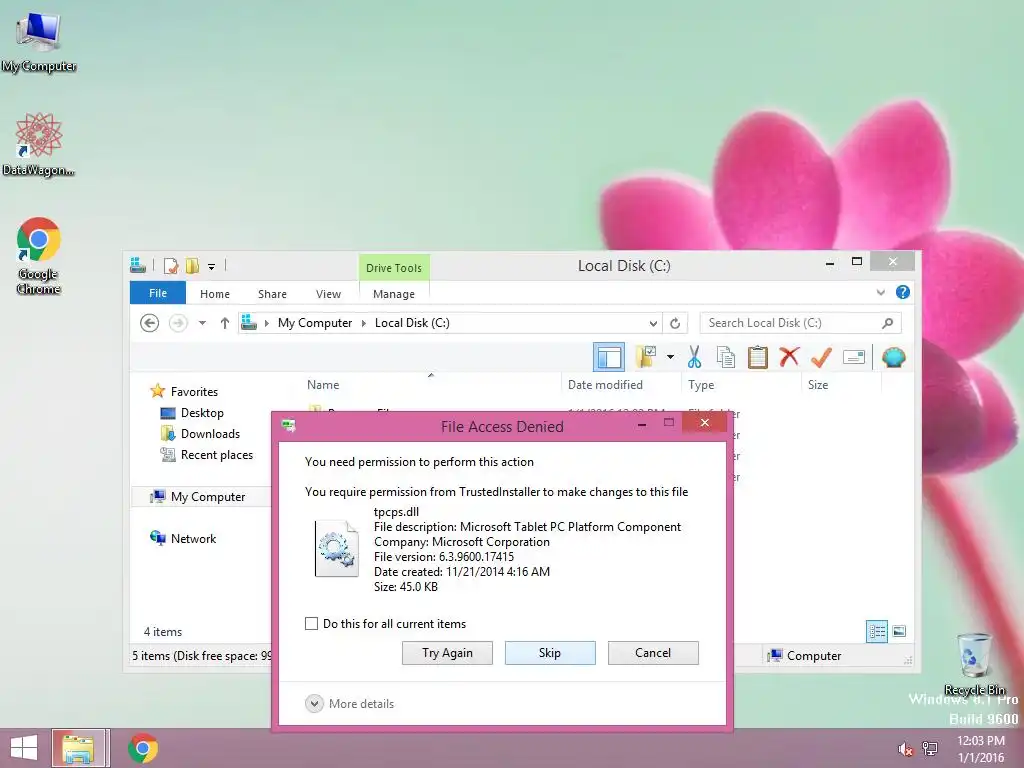Open the Home ribbon tab
1024x768 pixels.
215,294
